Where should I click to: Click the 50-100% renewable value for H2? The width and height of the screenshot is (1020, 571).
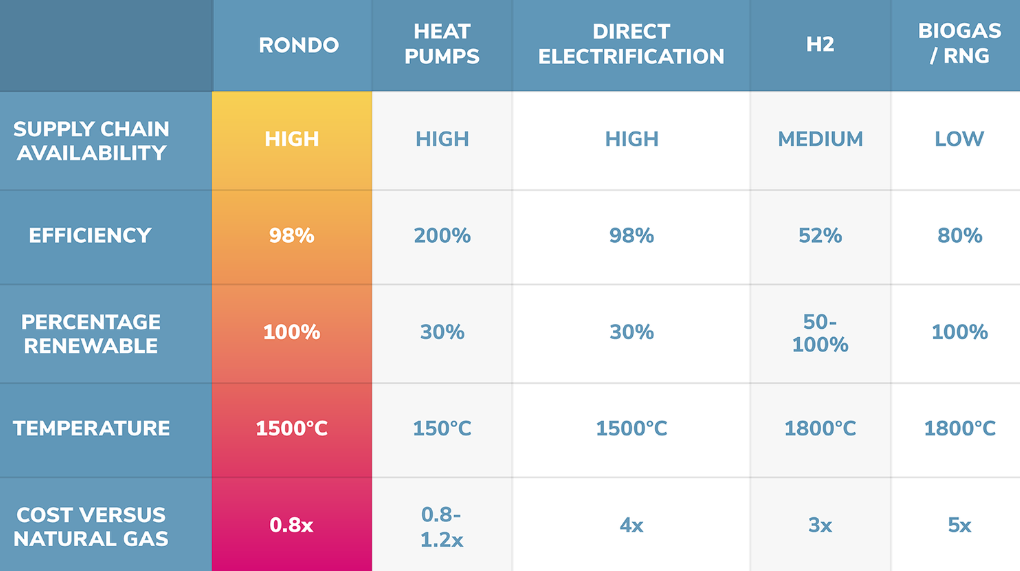[820, 333]
